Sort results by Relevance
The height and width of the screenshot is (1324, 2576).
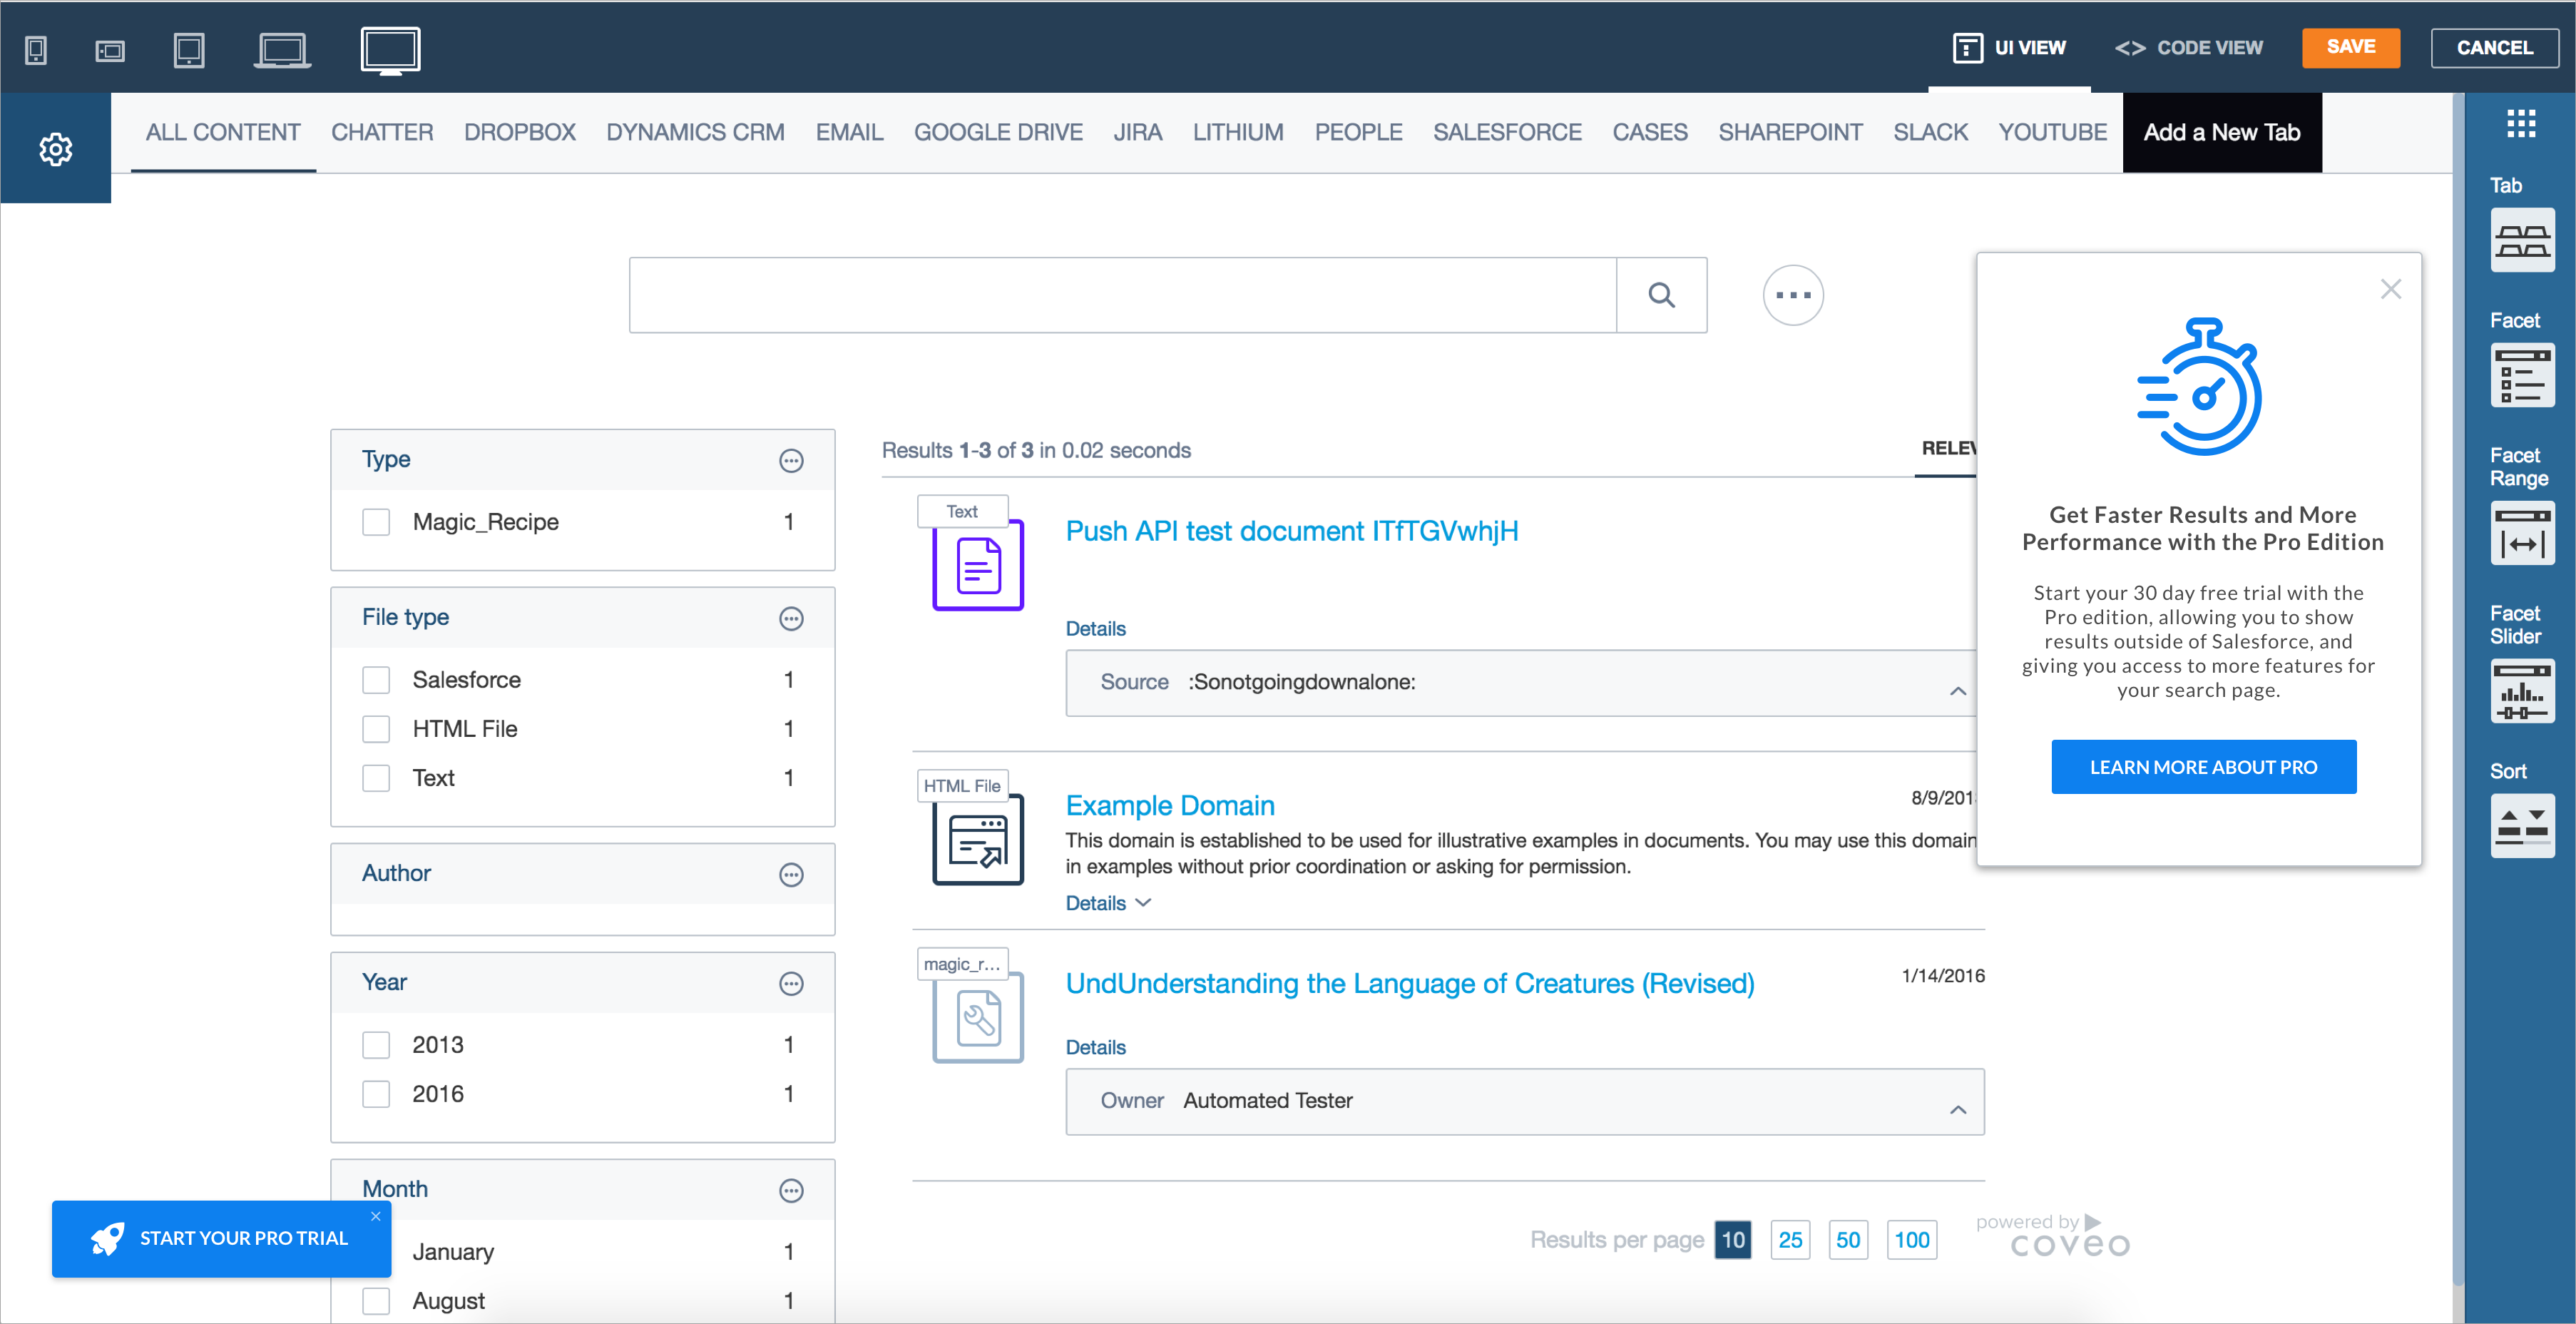(x=1947, y=449)
